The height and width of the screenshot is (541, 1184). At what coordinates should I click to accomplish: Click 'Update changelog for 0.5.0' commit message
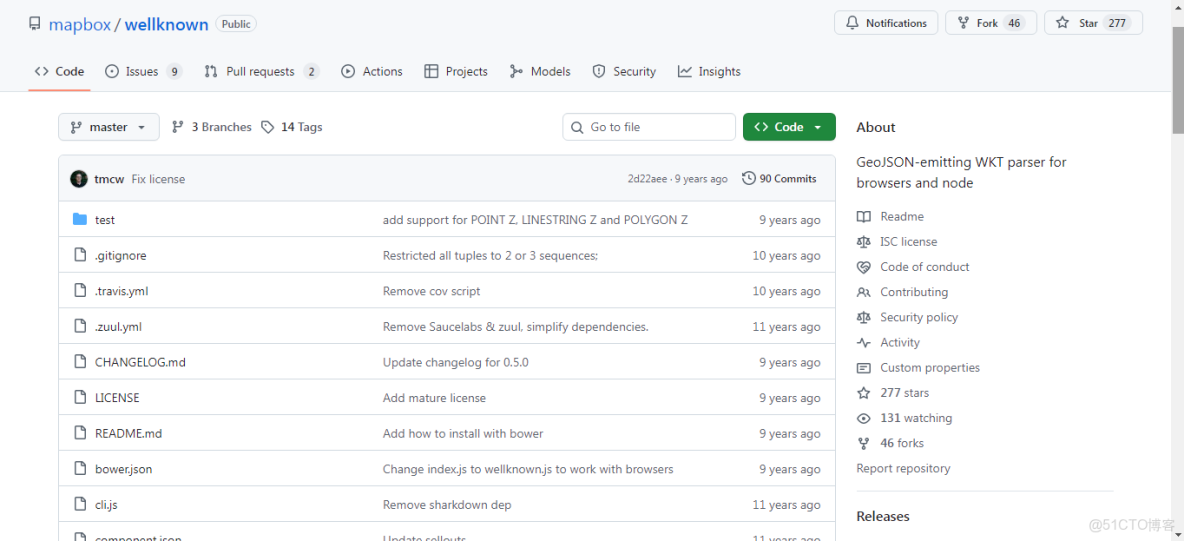point(455,362)
